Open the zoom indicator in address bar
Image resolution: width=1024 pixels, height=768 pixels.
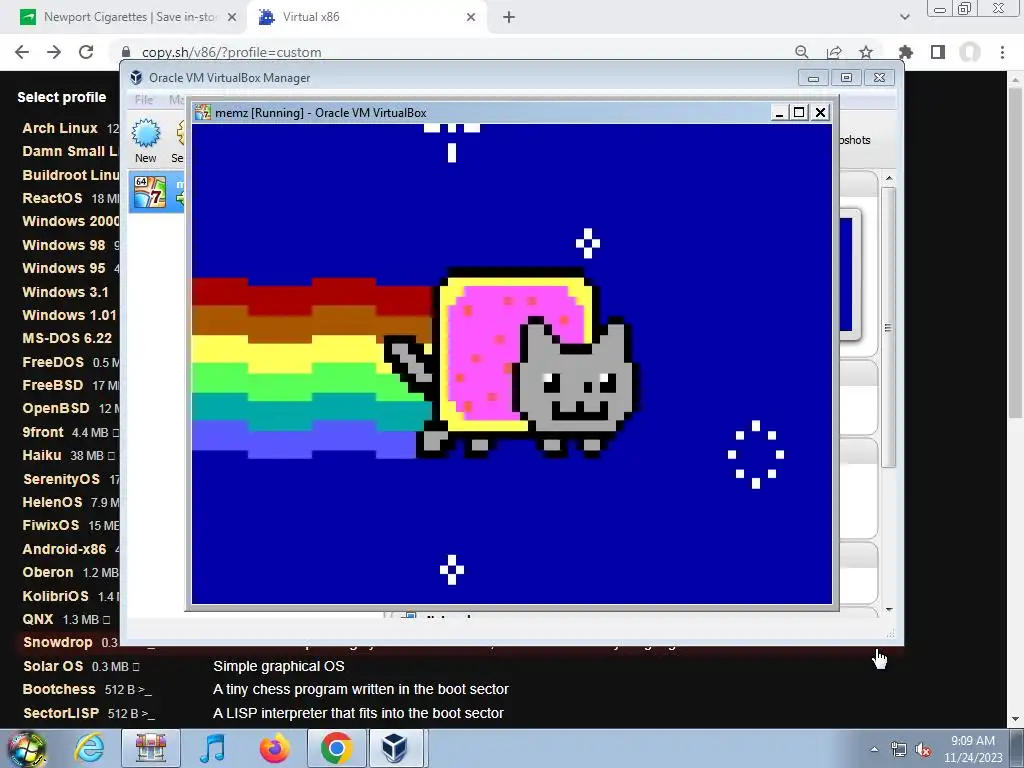(x=802, y=52)
